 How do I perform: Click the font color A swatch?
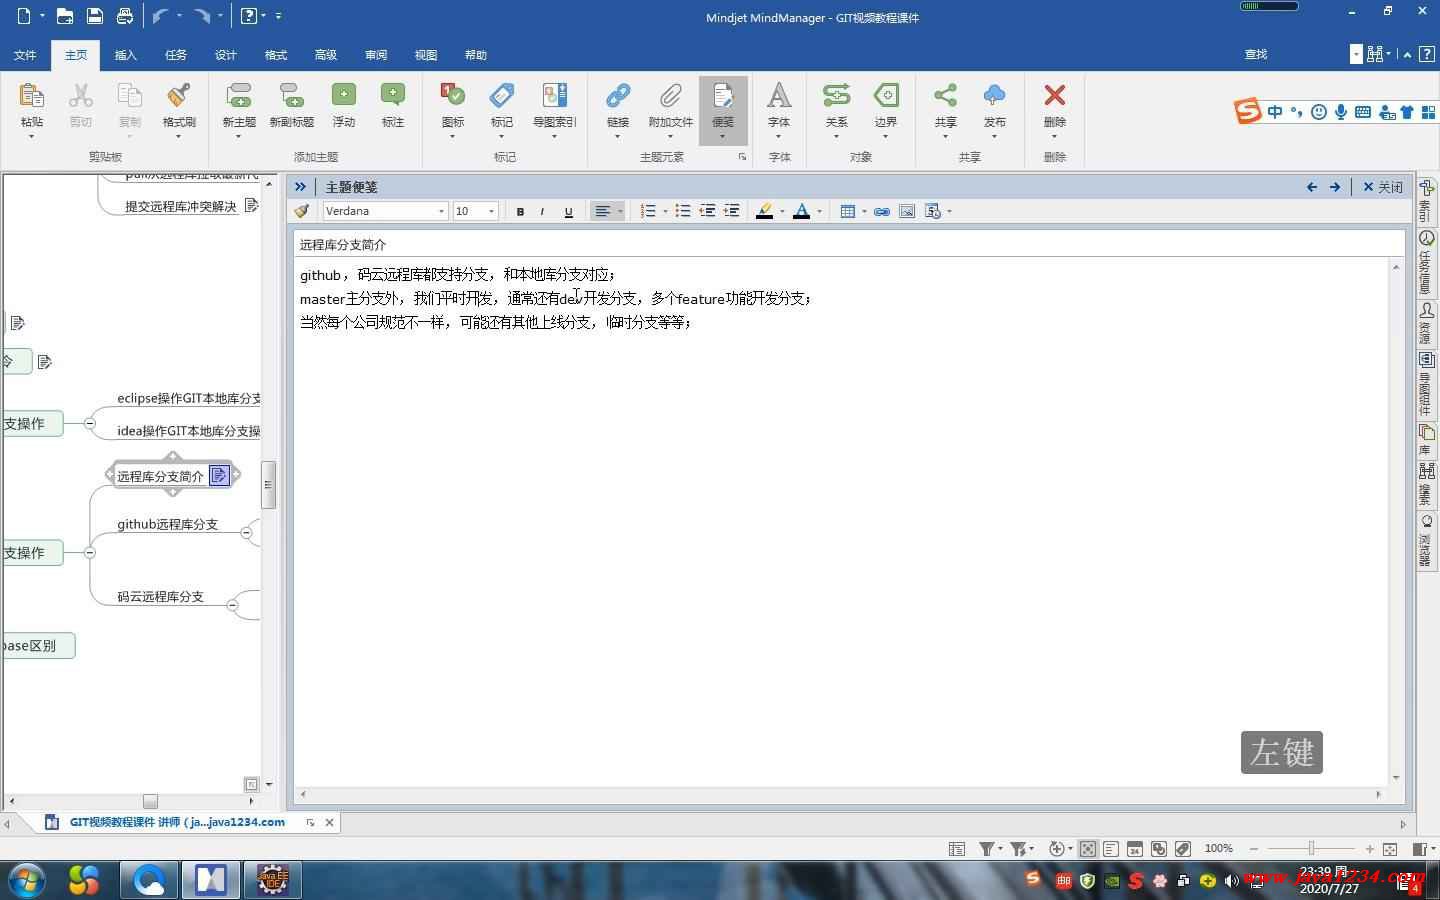tap(801, 211)
